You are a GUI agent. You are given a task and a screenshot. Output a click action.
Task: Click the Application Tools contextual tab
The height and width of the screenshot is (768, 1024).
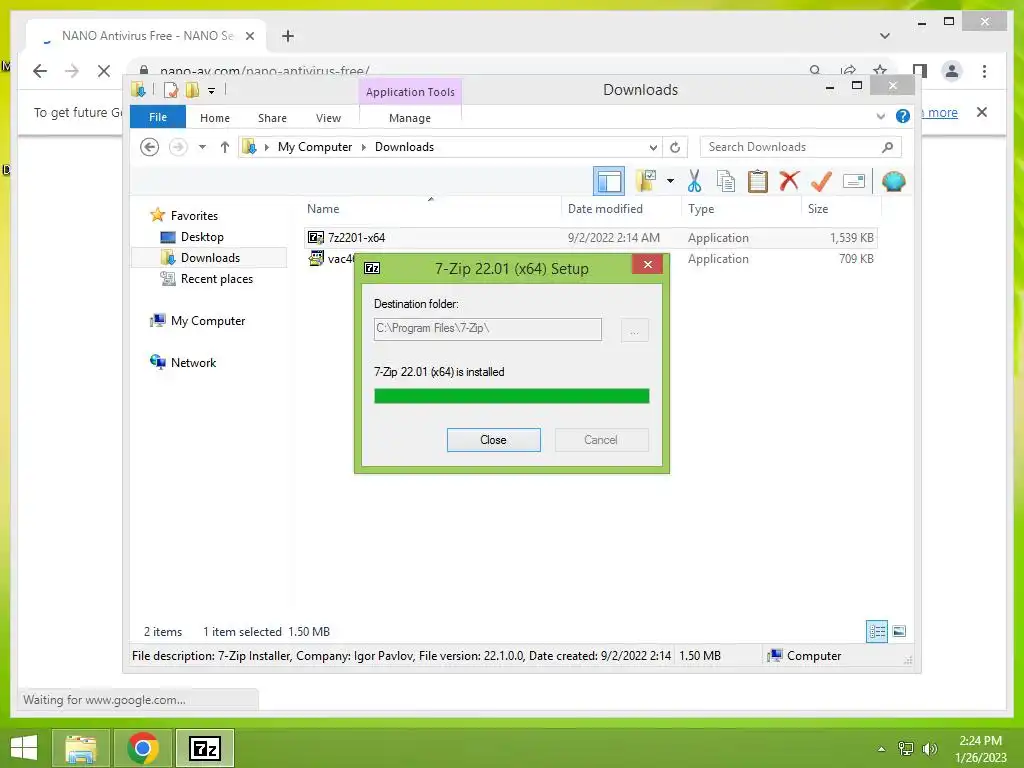point(409,91)
